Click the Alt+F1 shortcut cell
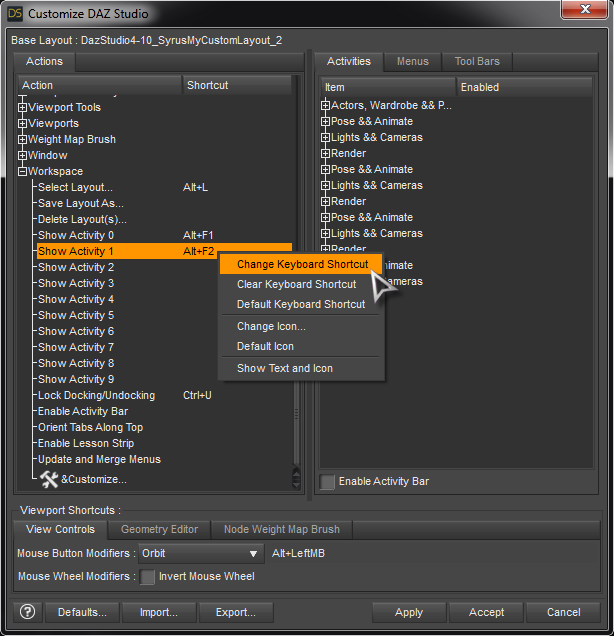The height and width of the screenshot is (636, 614). point(198,235)
